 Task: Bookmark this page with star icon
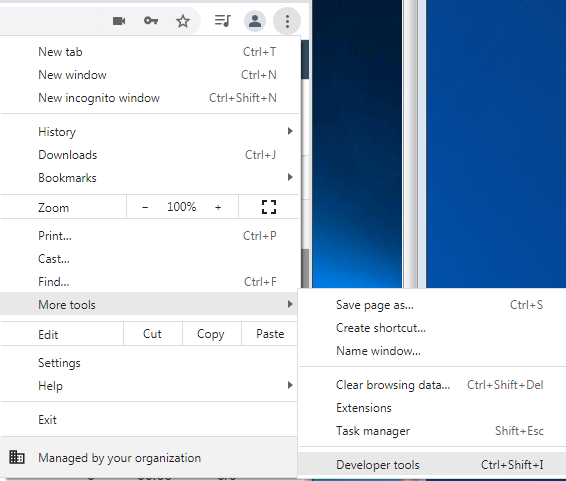click(183, 21)
